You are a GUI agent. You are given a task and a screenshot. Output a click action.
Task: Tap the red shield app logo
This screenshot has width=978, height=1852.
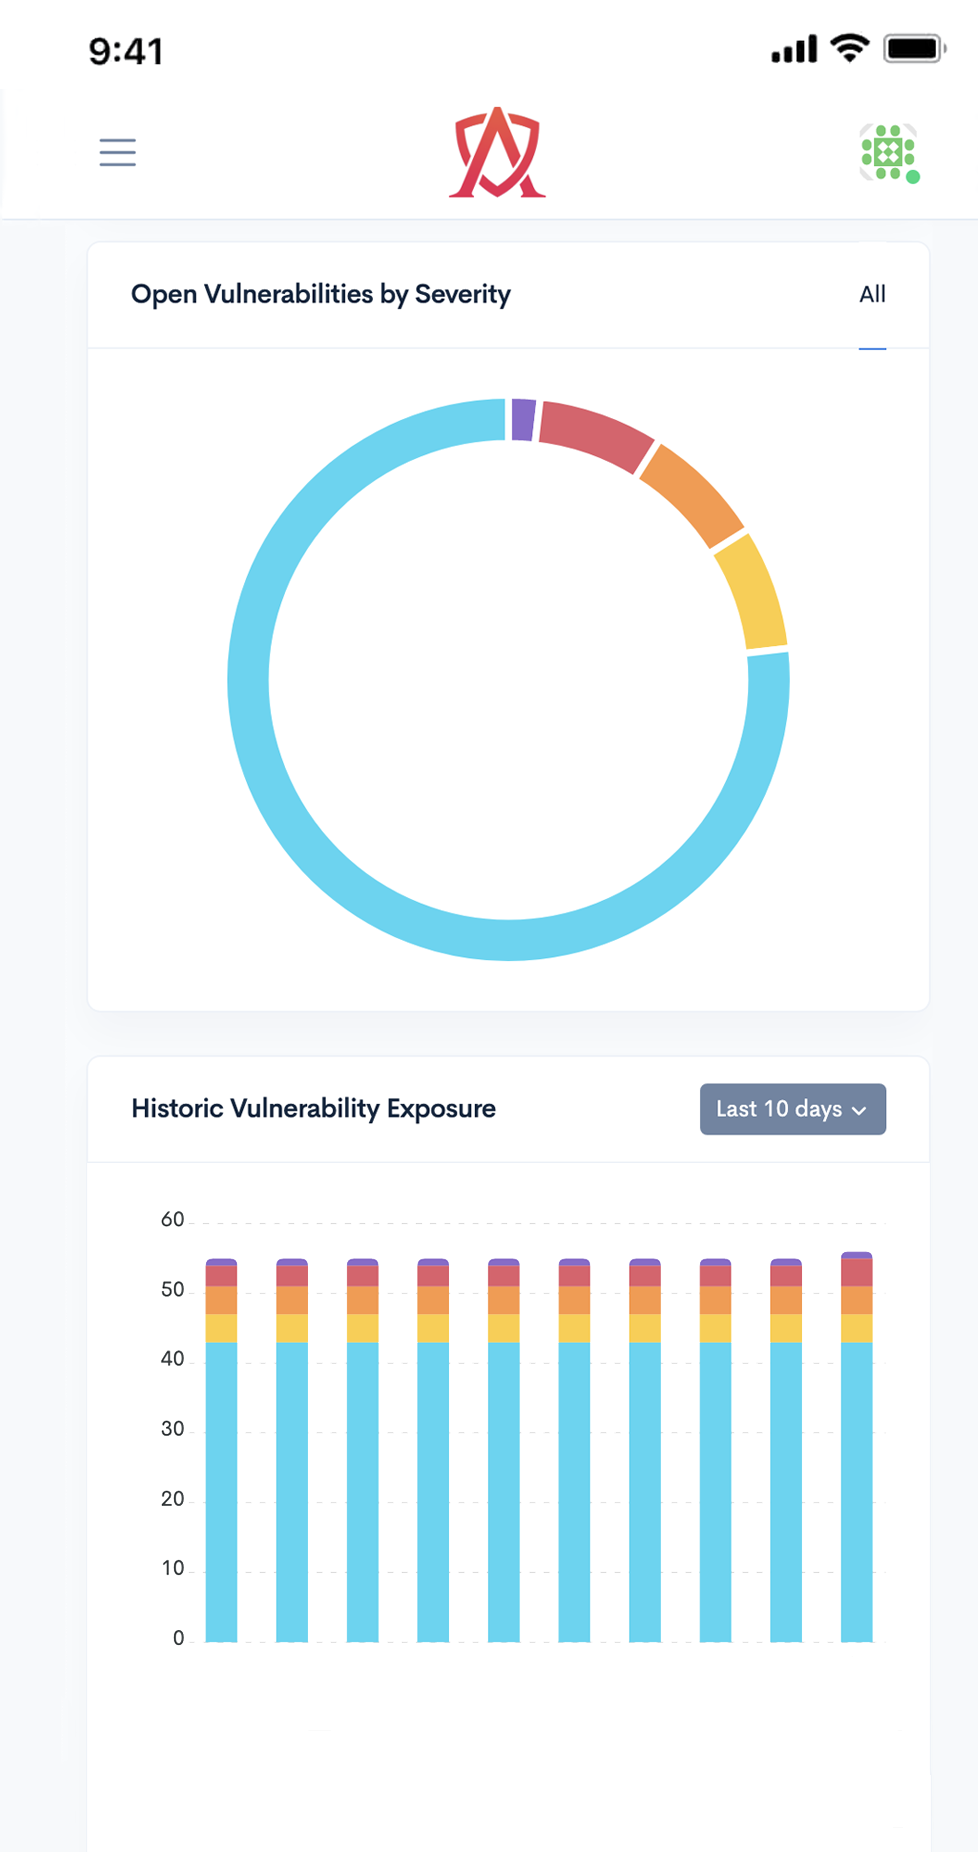pyautogui.click(x=497, y=153)
